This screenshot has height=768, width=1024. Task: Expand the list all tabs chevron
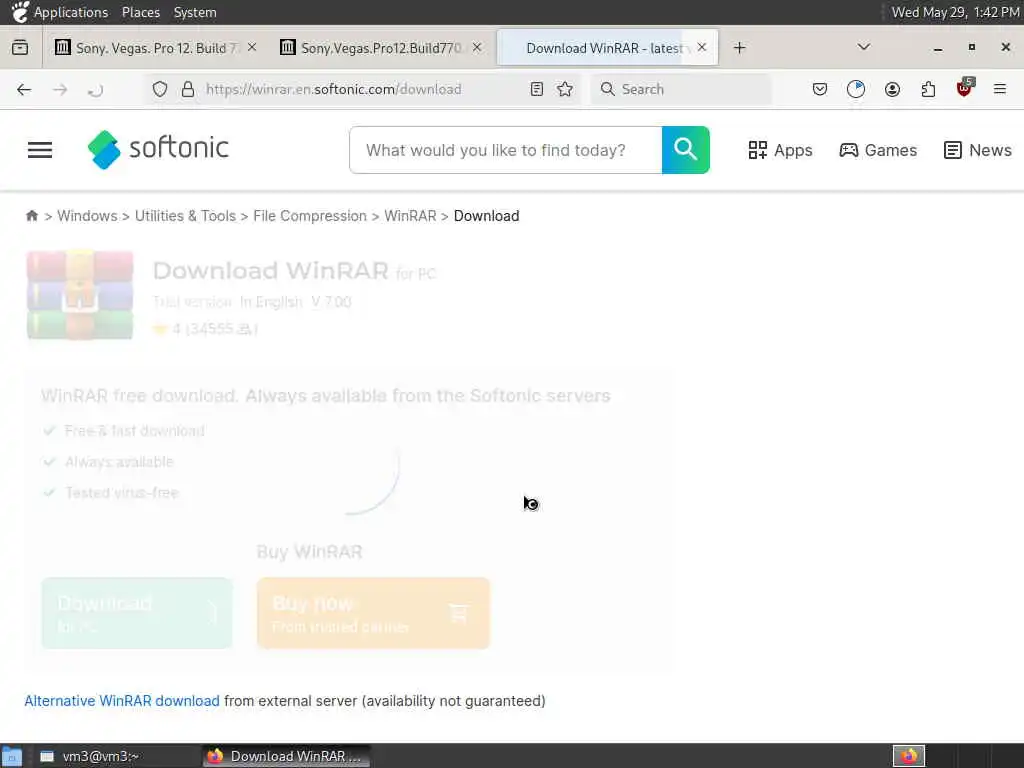864,47
